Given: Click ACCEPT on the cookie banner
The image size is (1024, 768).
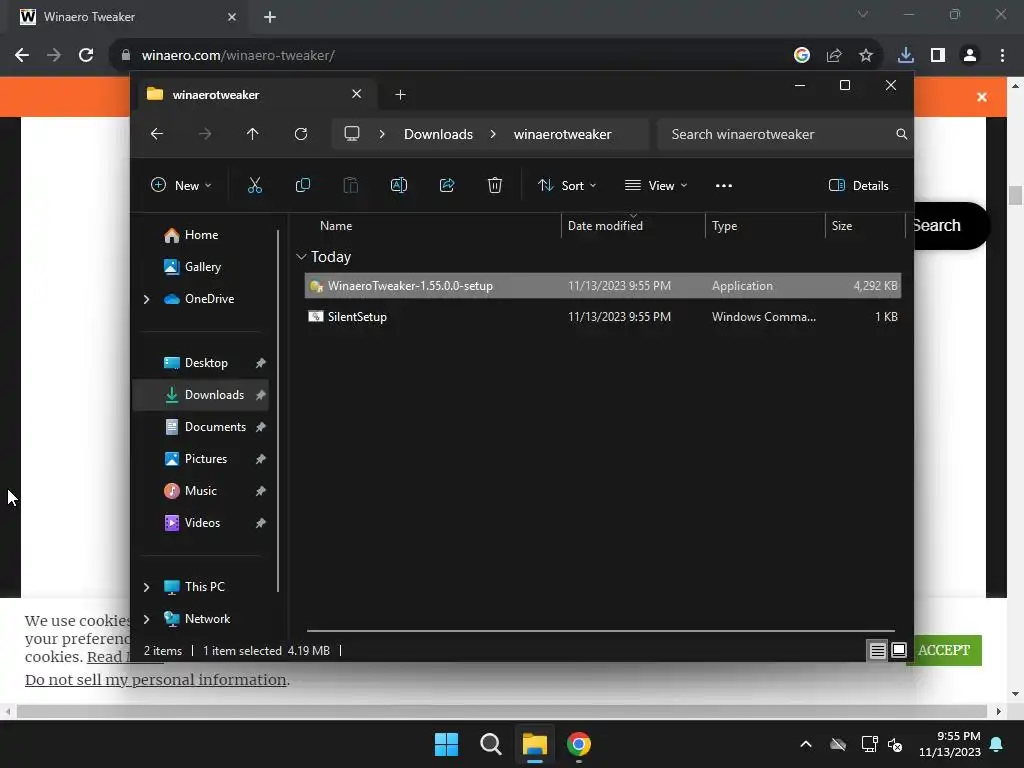Looking at the screenshot, I should tap(944, 650).
